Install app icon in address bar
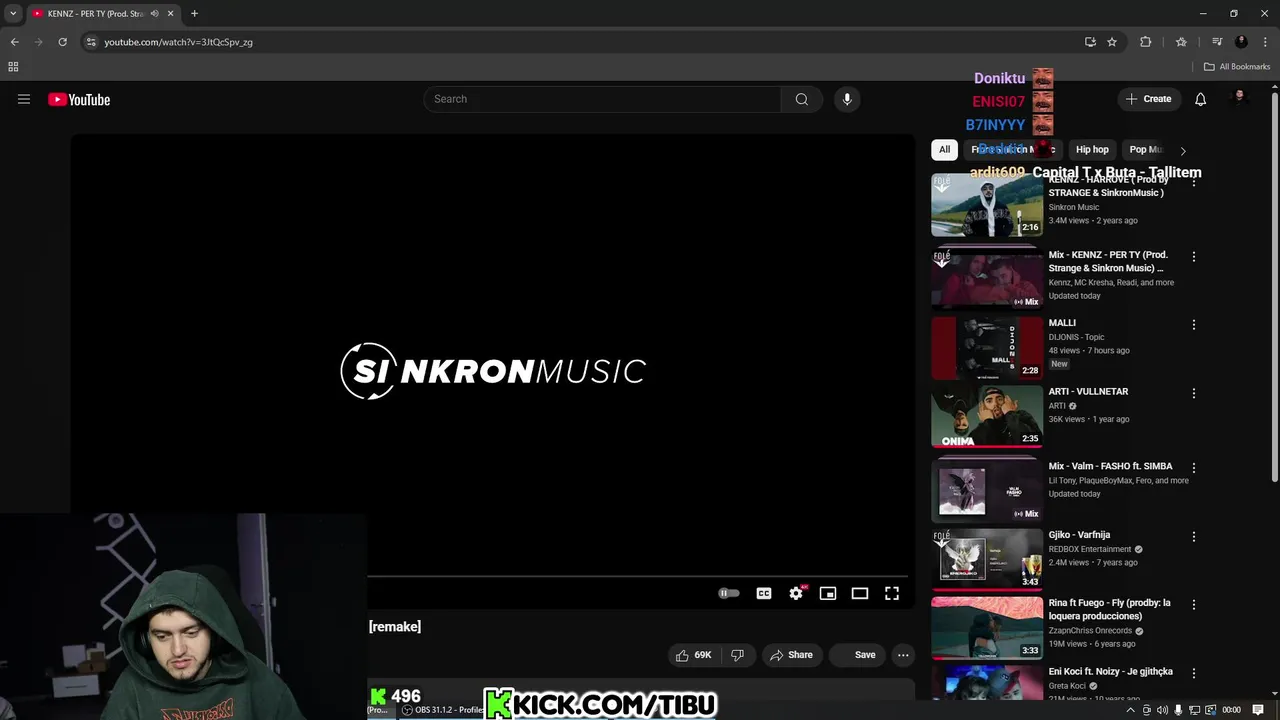 coord(1090,42)
